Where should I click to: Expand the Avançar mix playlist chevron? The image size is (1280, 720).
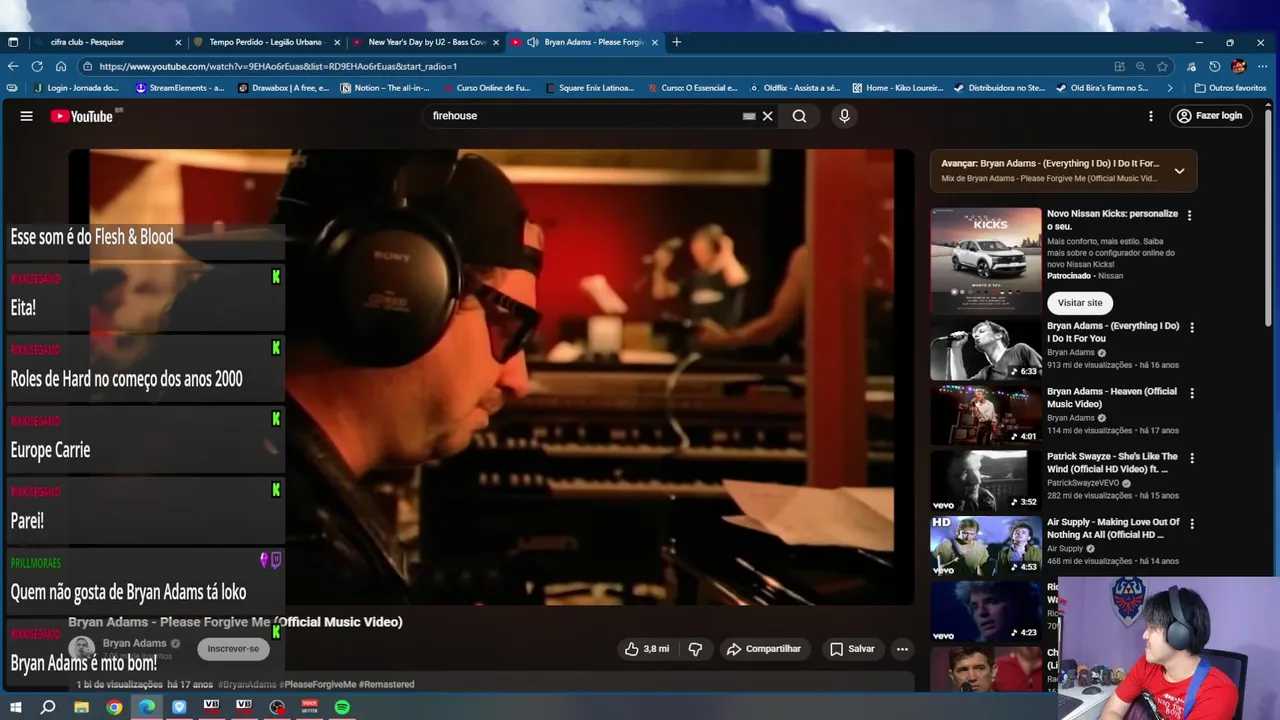1179,171
